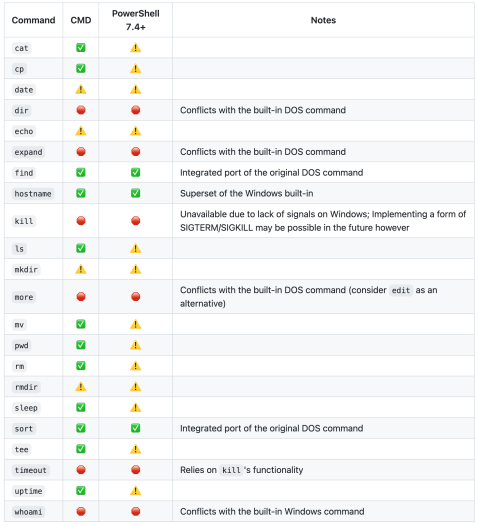Click the Notes column header
This screenshot has width=478, height=525.
coord(323,20)
